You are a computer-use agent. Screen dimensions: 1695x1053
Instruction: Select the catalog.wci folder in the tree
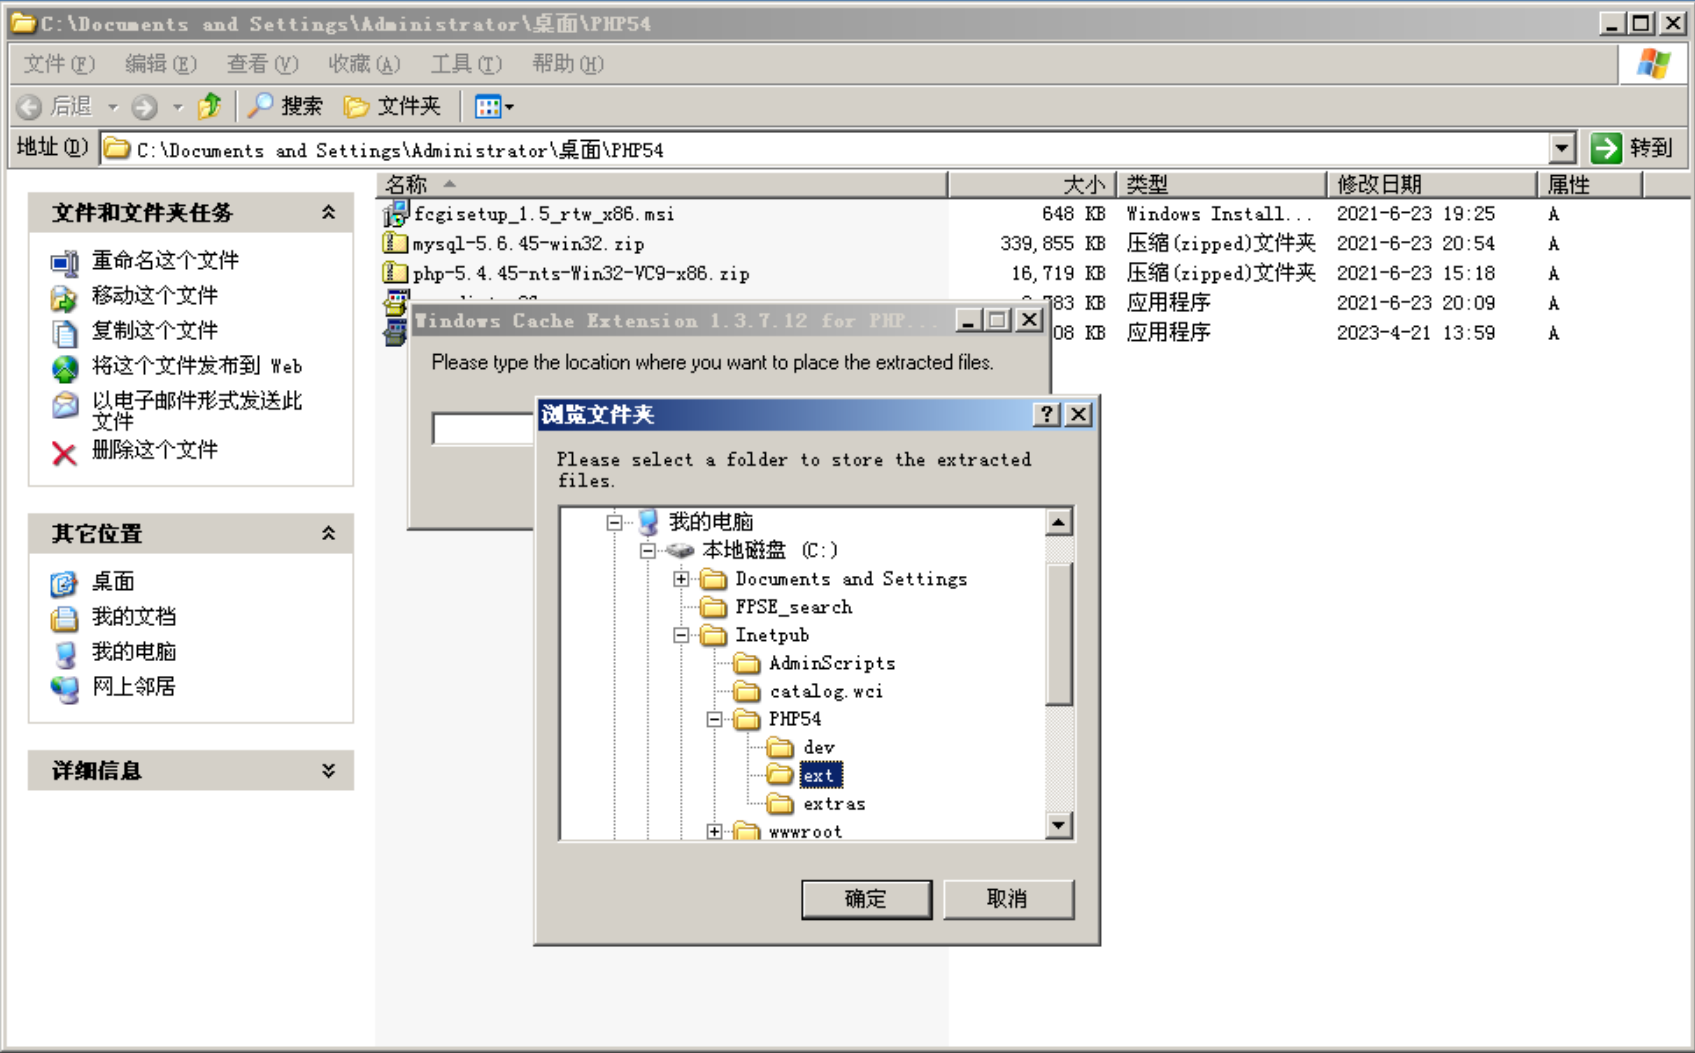825,691
